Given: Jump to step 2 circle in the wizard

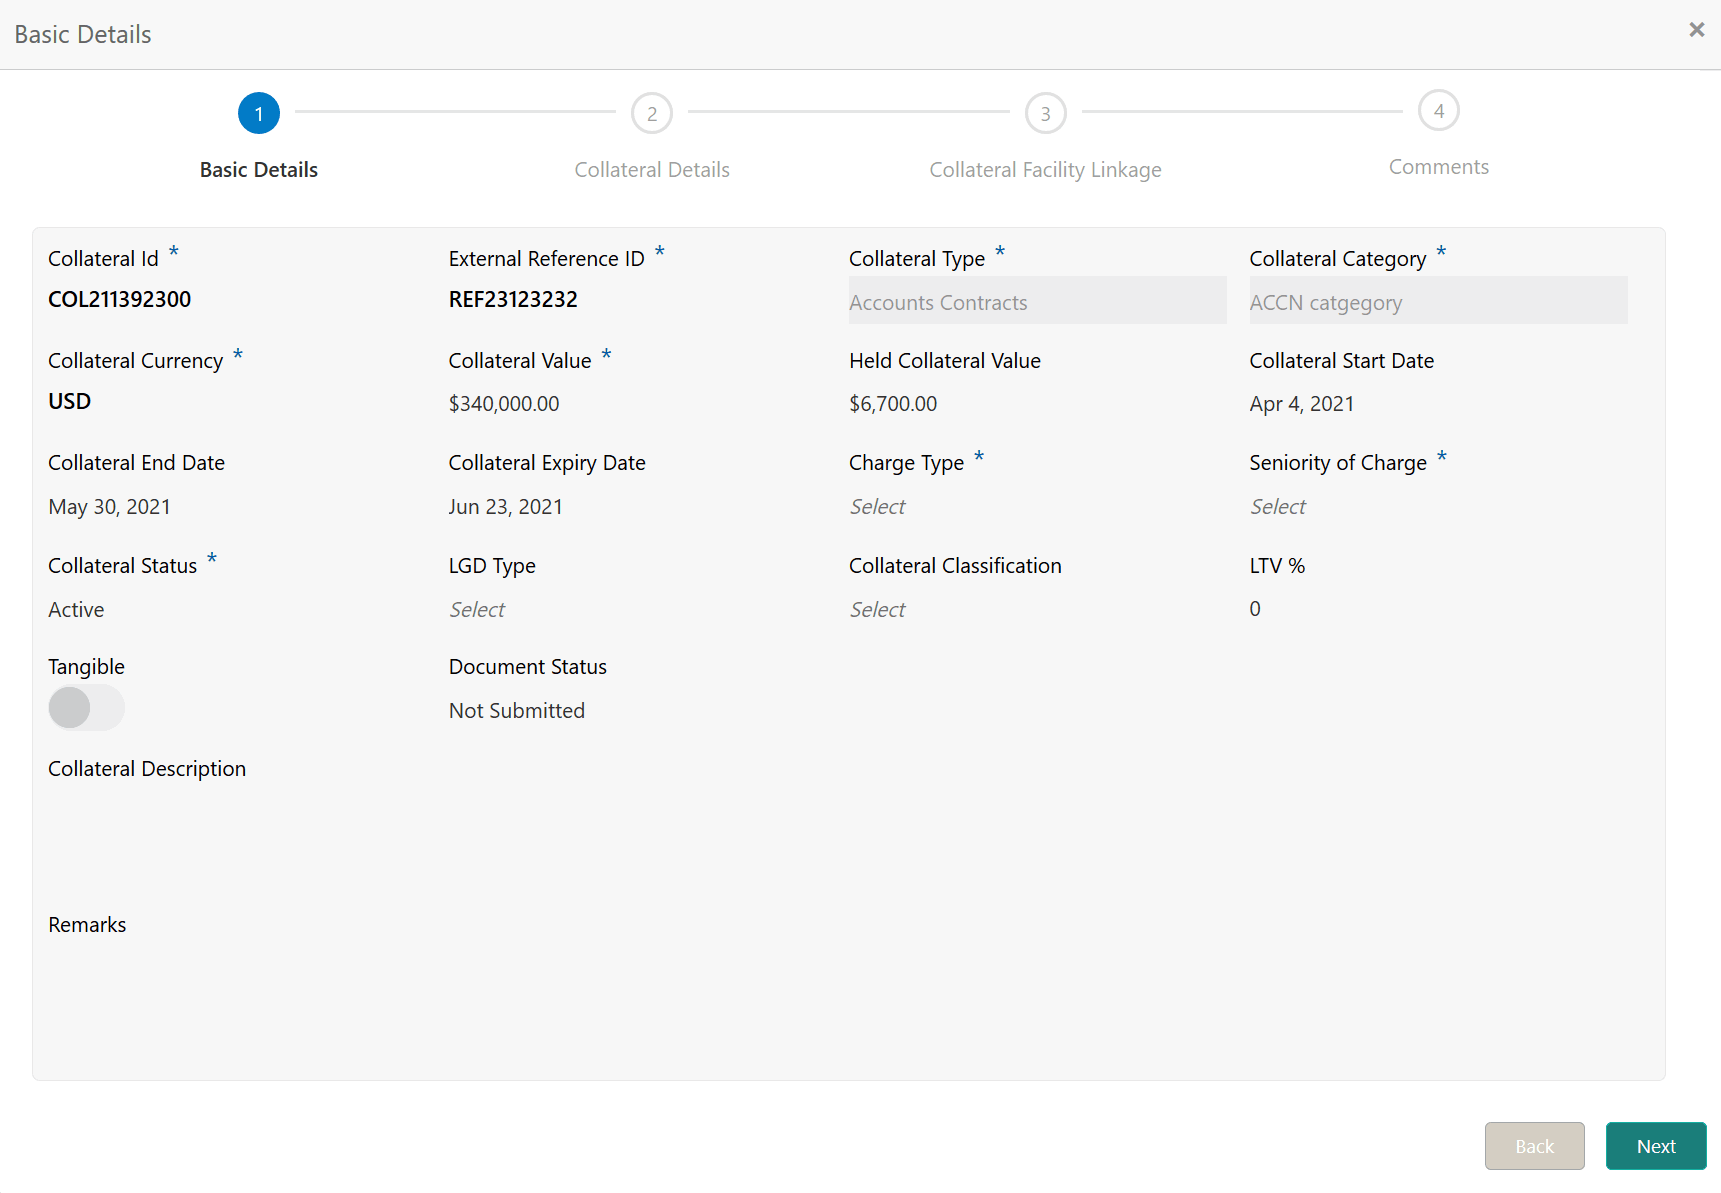Looking at the screenshot, I should 652,113.
